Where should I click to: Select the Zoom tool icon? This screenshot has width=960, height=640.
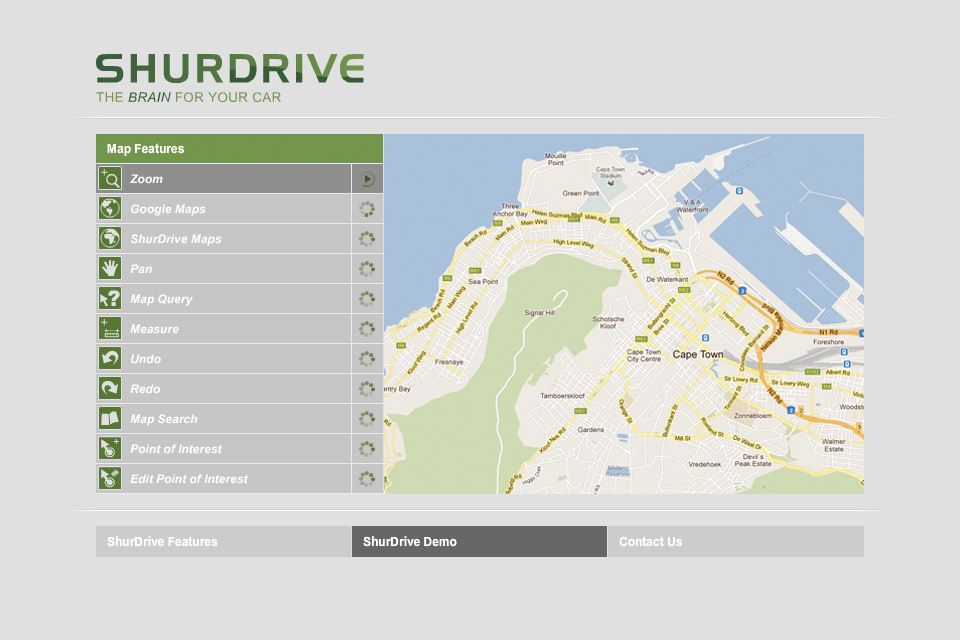(110, 179)
